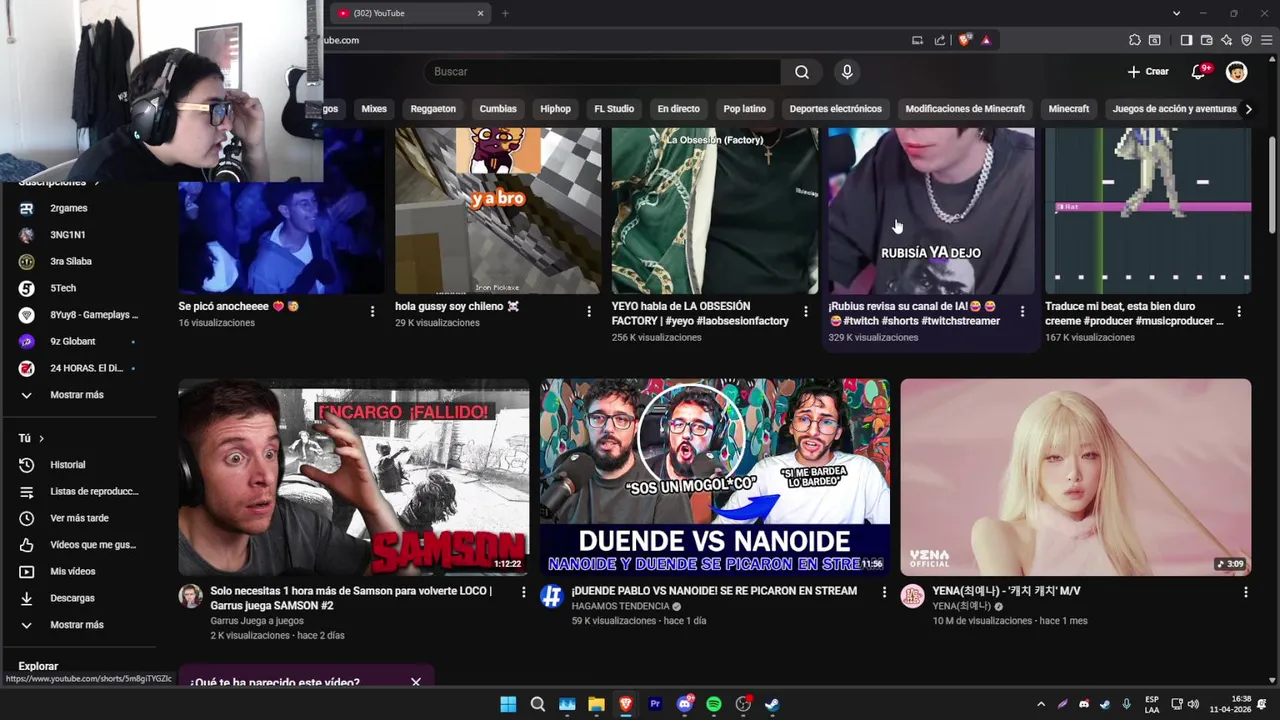Open Discord from the taskbar
The width and height of the screenshot is (1280, 720).
[685, 704]
